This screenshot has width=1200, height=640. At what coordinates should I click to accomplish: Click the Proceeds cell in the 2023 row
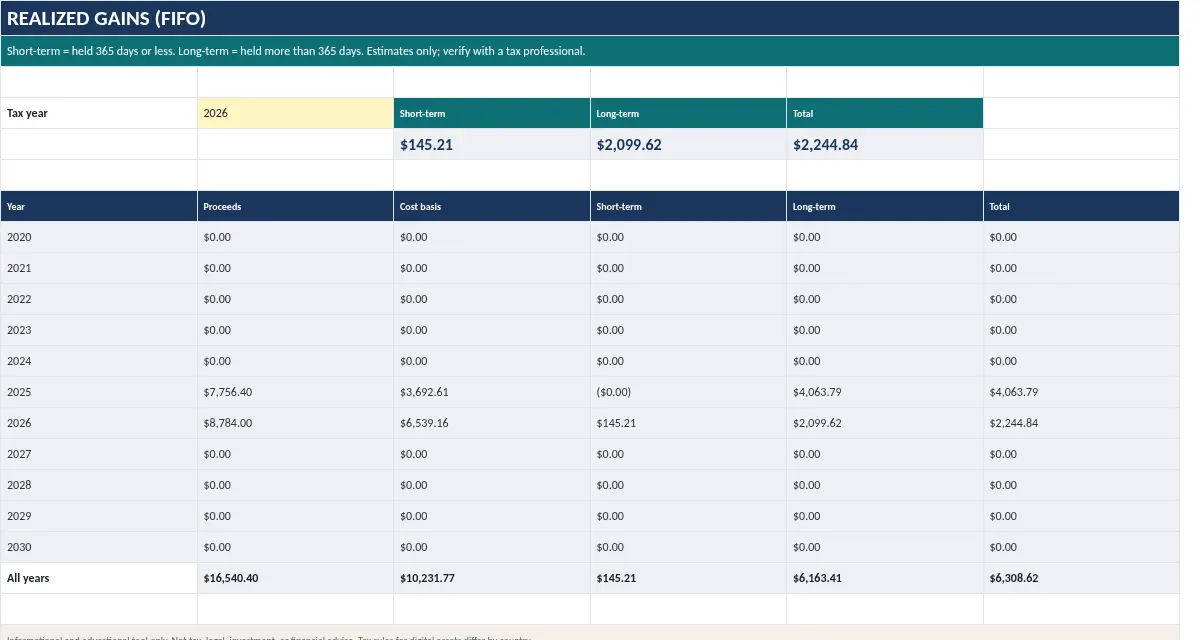[x=295, y=330]
